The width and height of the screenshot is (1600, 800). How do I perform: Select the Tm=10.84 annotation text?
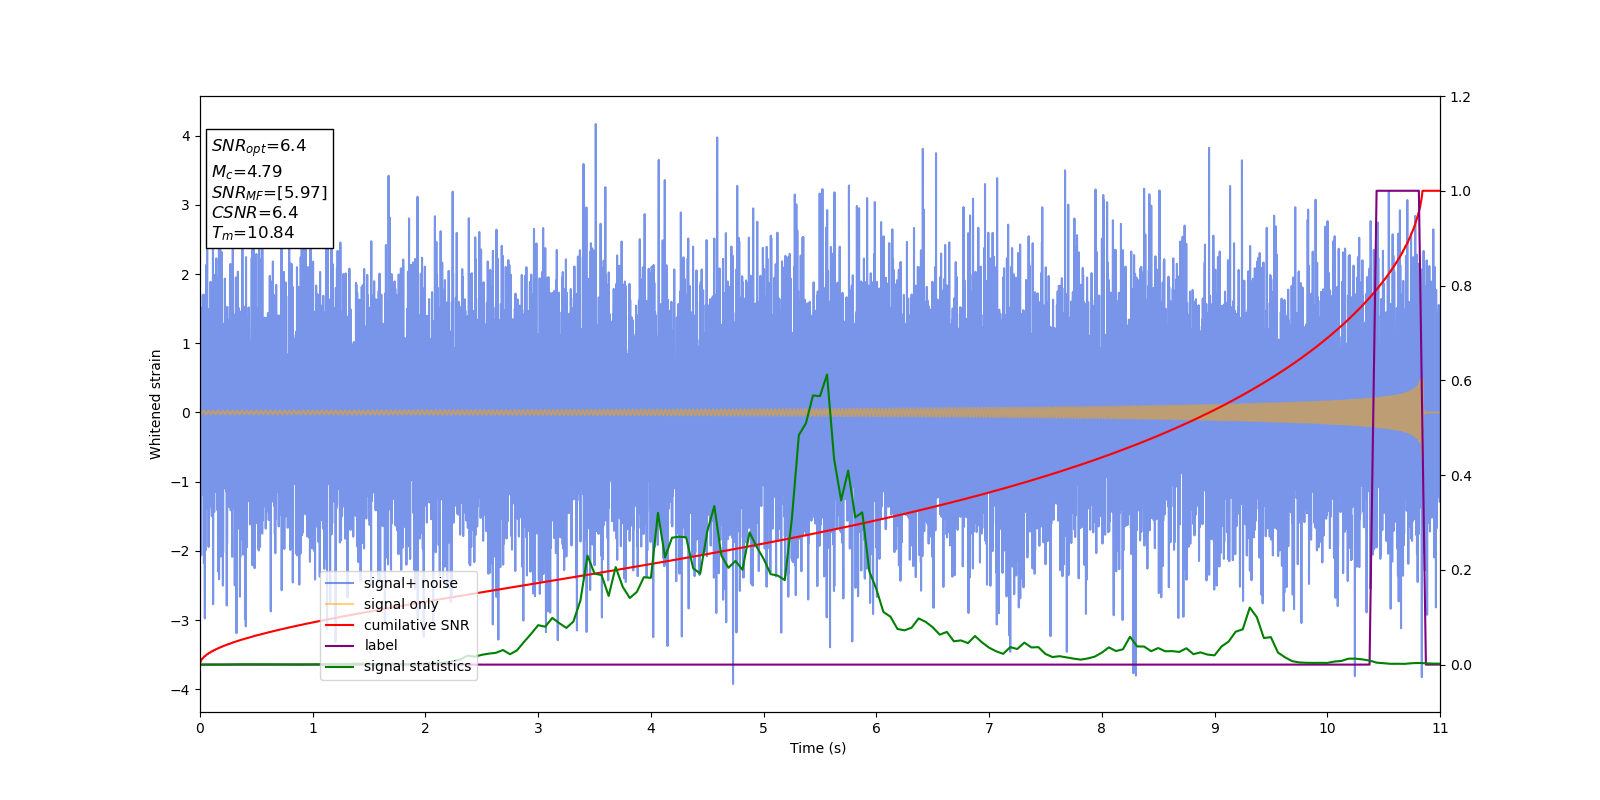pos(253,233)
